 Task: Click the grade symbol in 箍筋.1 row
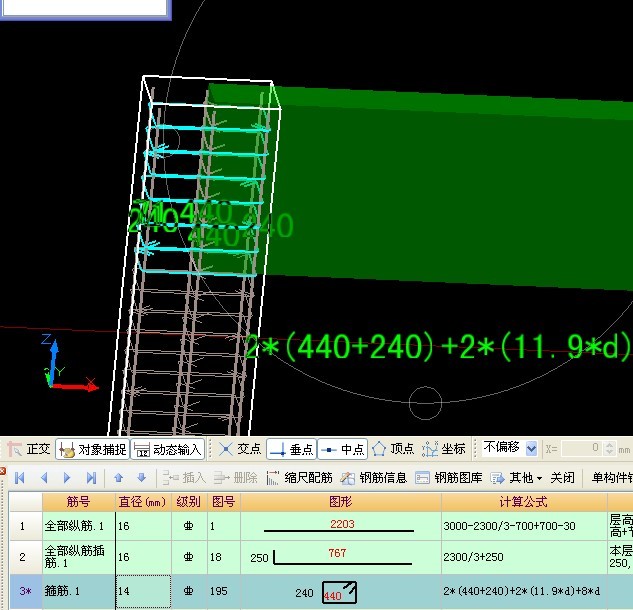coord(189,591)
